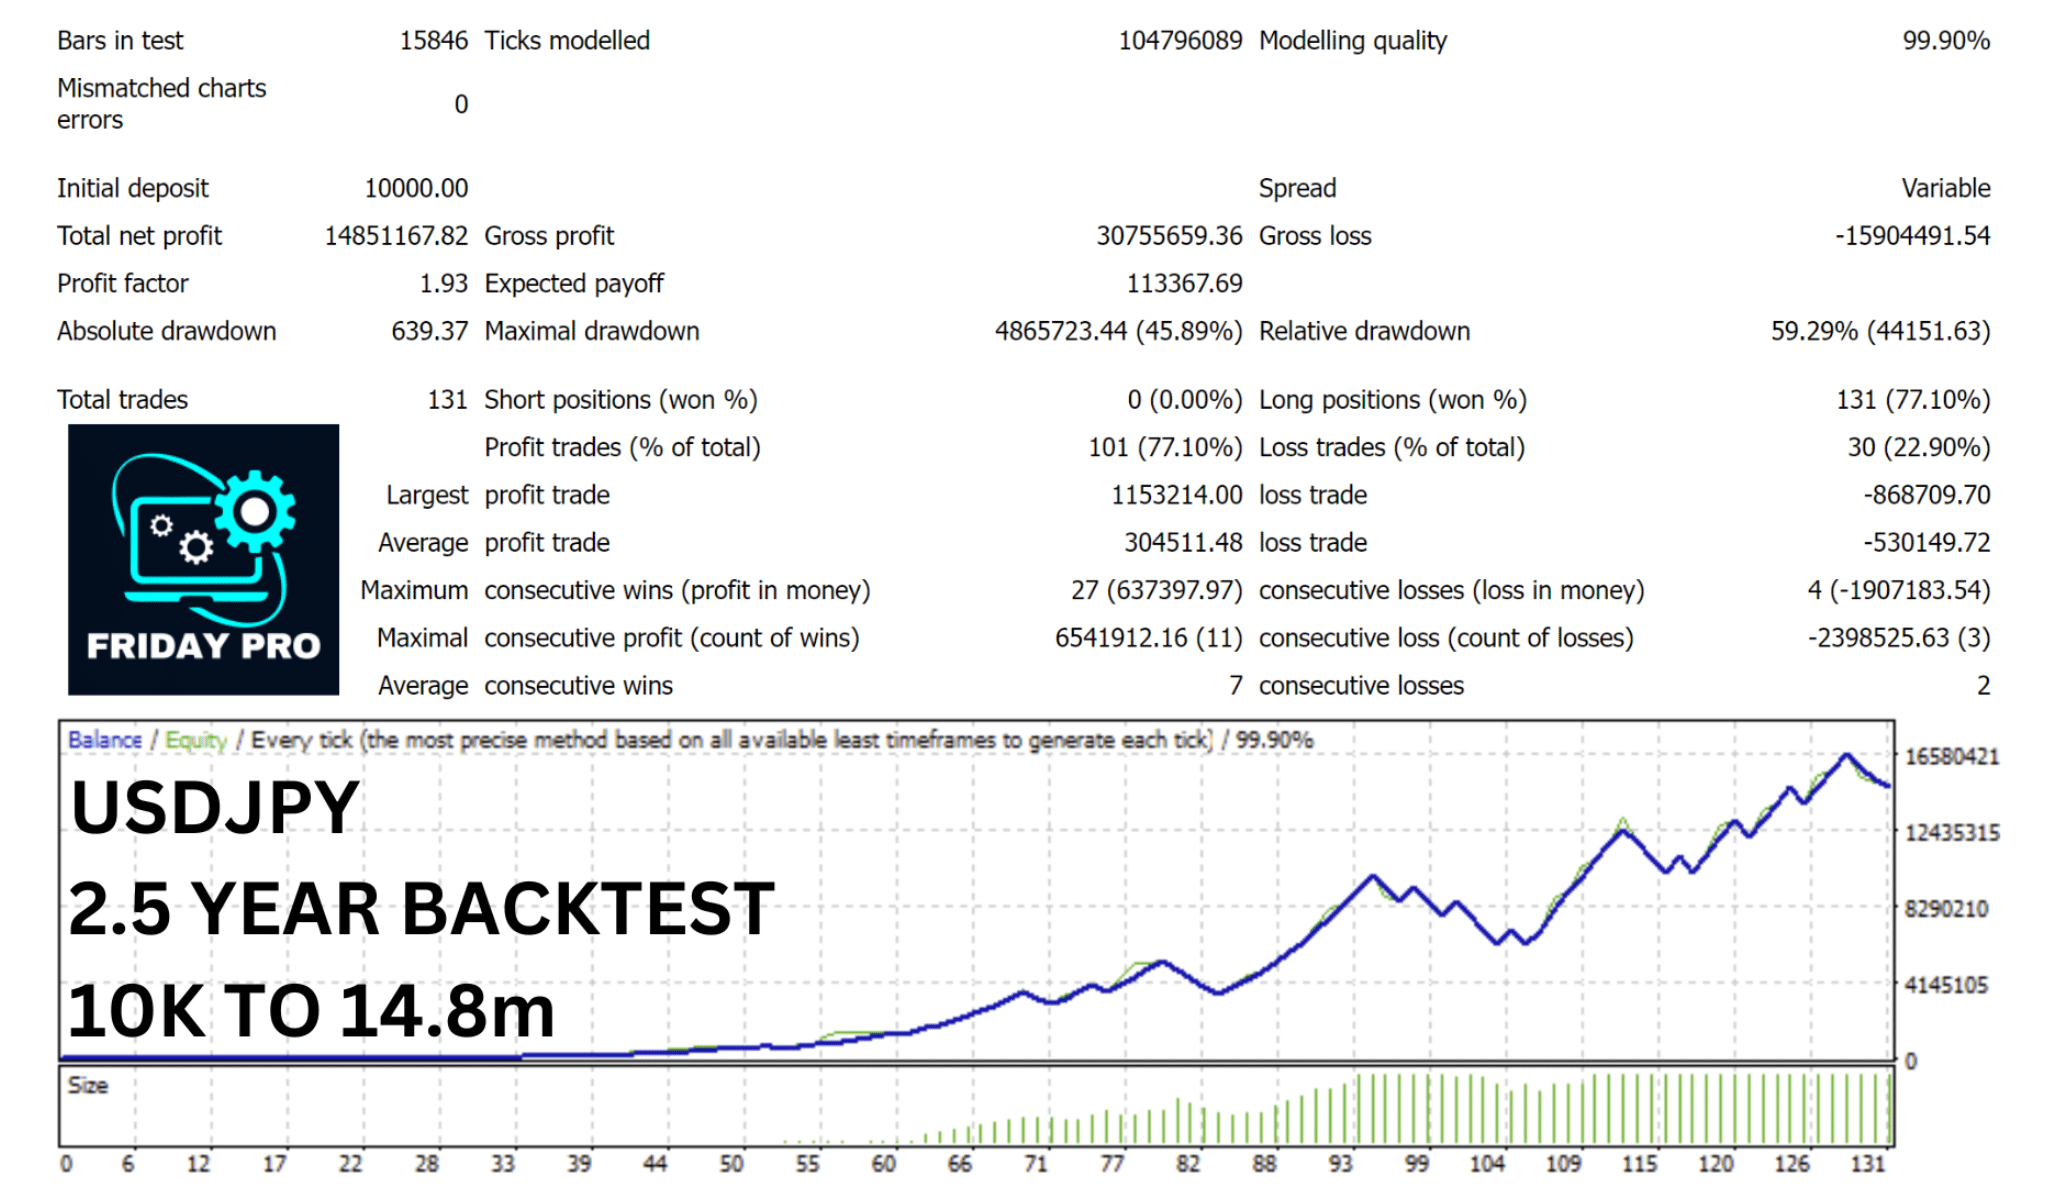Click the Initial deposit amount 10000.00

coord(416,189)
